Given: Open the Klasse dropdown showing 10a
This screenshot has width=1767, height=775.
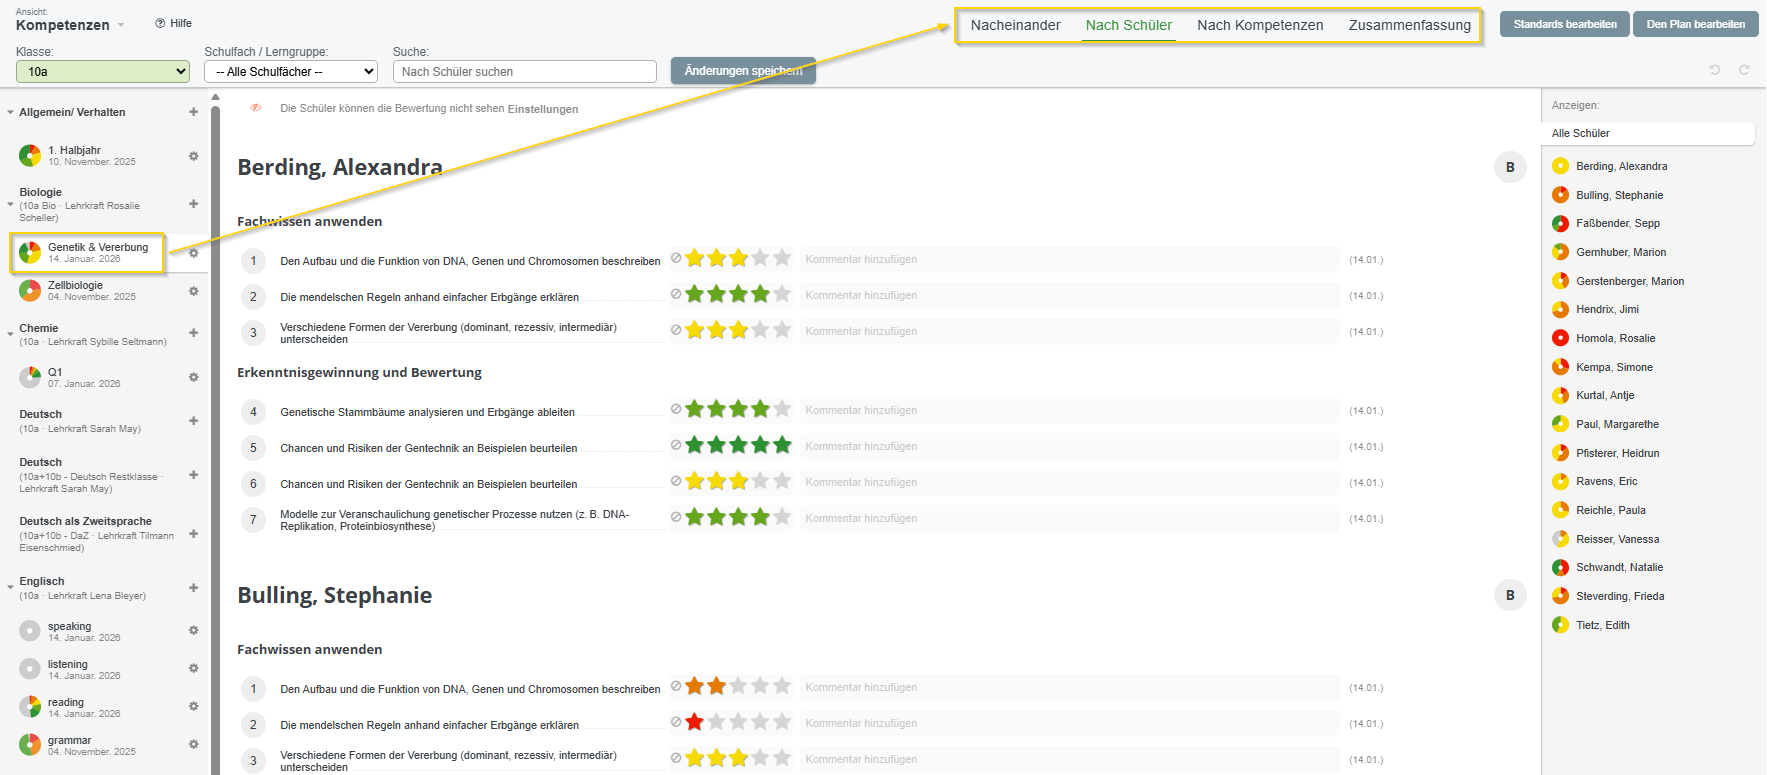Looking at the screenshot, I should pyautogui.click(x=103, y=72).
